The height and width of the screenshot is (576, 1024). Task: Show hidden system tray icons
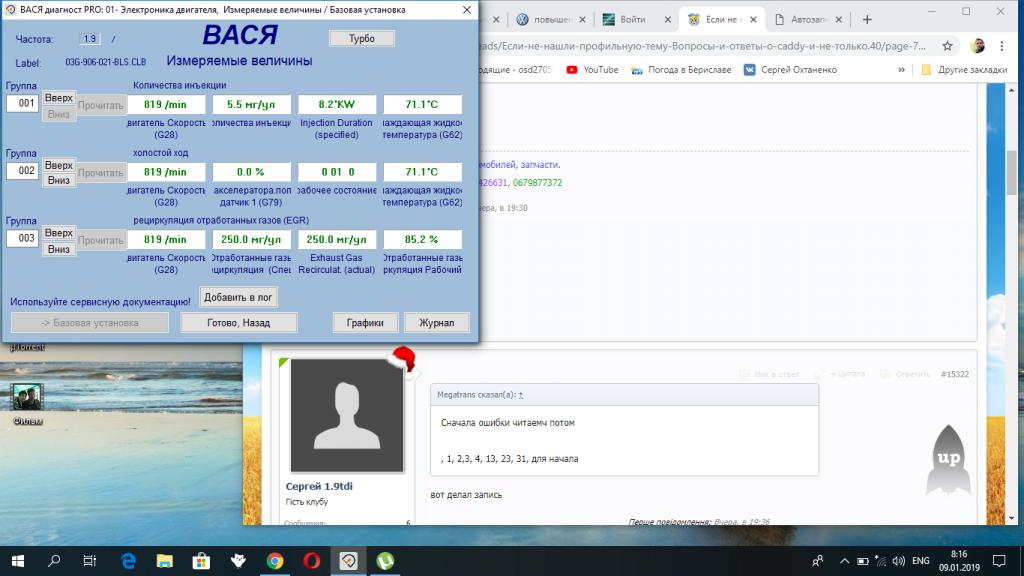click(x=844, y=561)
